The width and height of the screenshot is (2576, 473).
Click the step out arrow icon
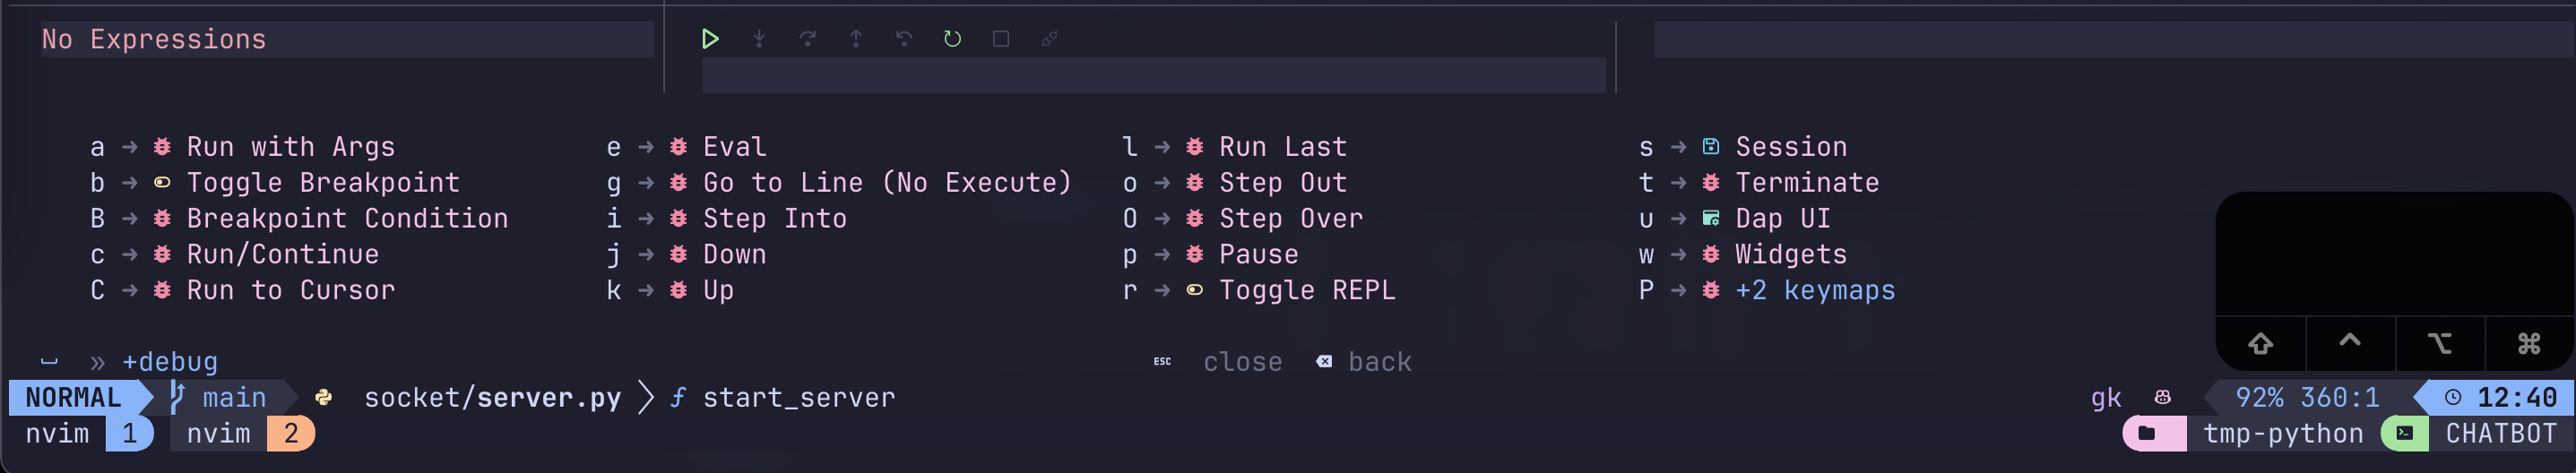click(x=856, y=39)
